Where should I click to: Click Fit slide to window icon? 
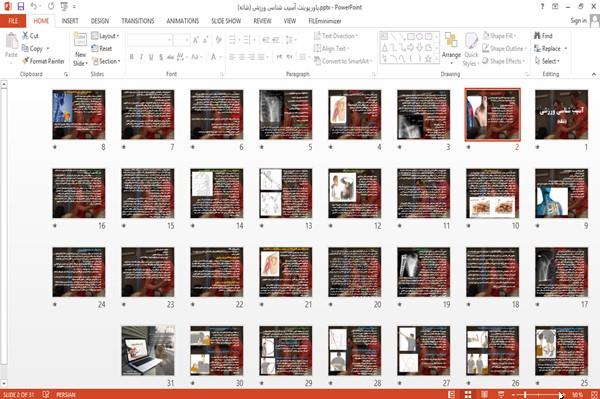point(594,394)
